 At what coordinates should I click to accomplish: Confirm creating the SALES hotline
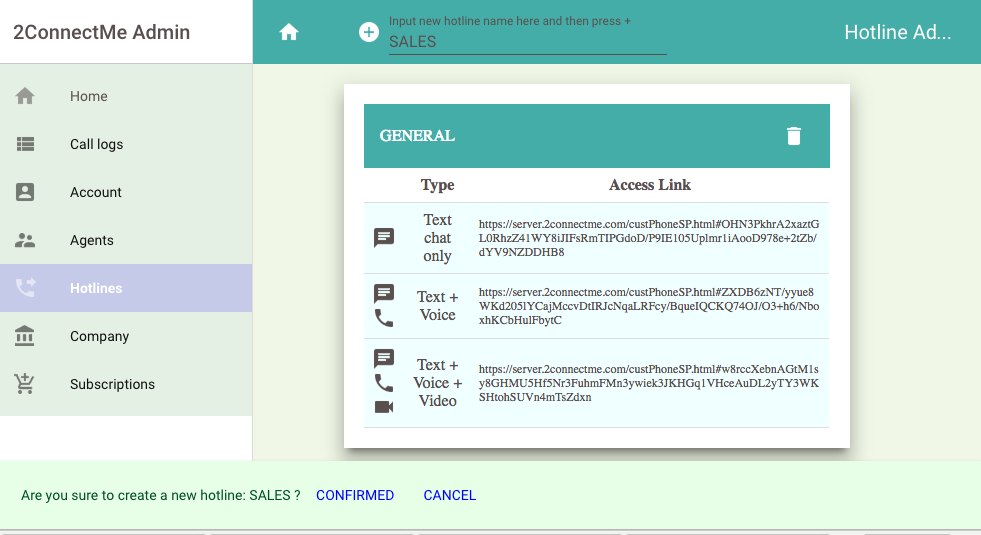(x=355, y=495)
